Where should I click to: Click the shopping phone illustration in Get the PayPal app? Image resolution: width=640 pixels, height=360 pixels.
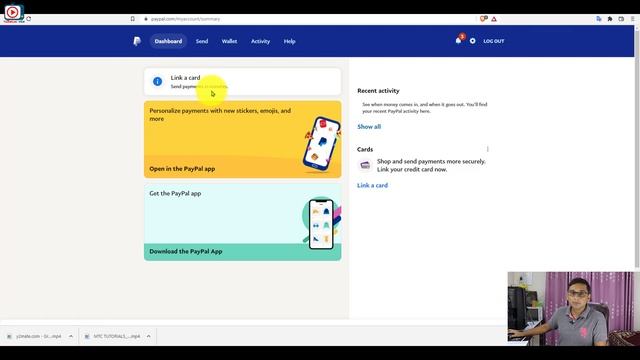(322, 224)
